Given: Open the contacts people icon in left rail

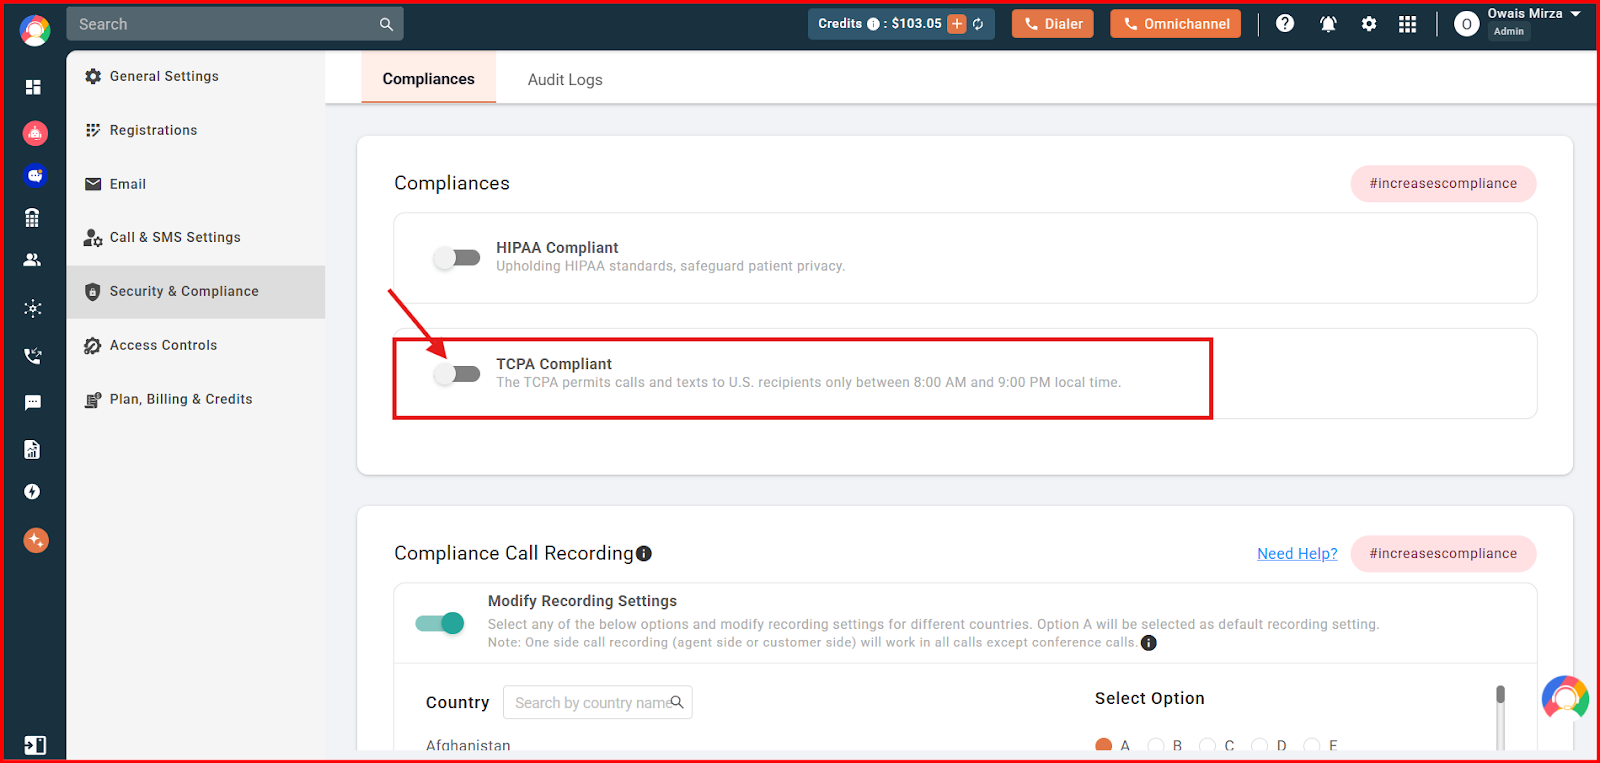Looking at the screenshot, I should [33, 260].
